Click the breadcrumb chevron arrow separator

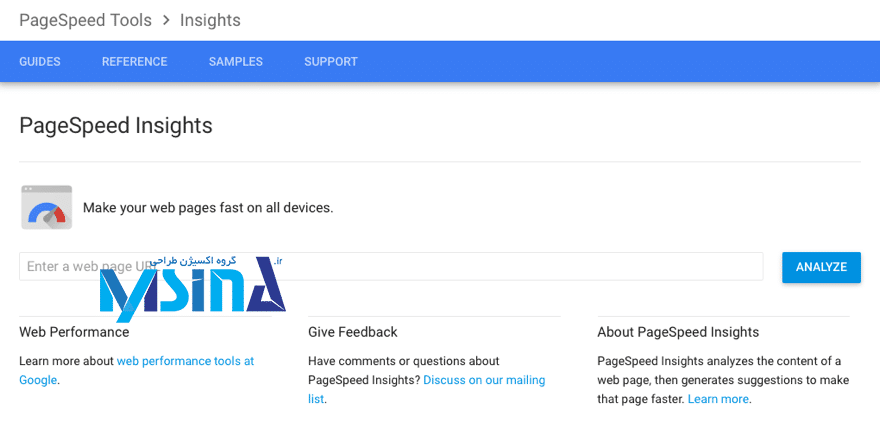(x=166, y=20)
